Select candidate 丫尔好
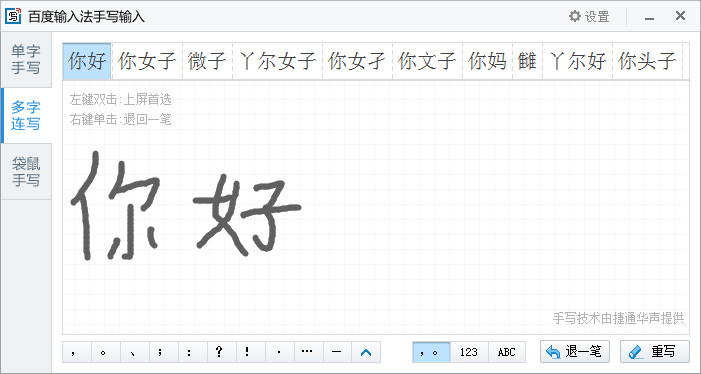This screenshot has width=701, height=374. (x=577, y=61)
